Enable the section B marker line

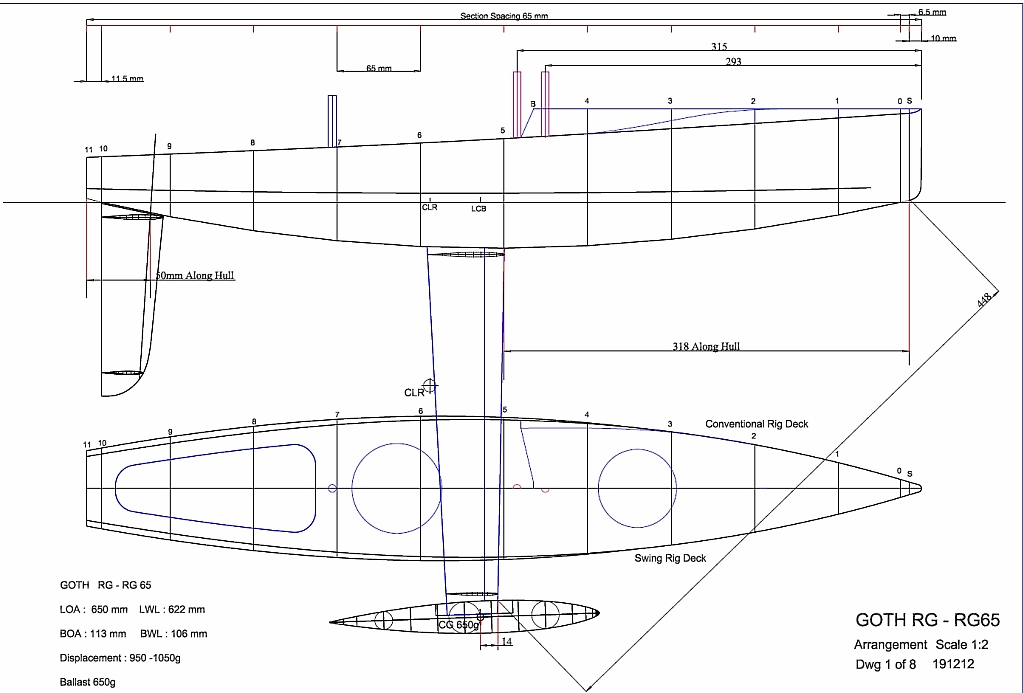coord(533,105)
